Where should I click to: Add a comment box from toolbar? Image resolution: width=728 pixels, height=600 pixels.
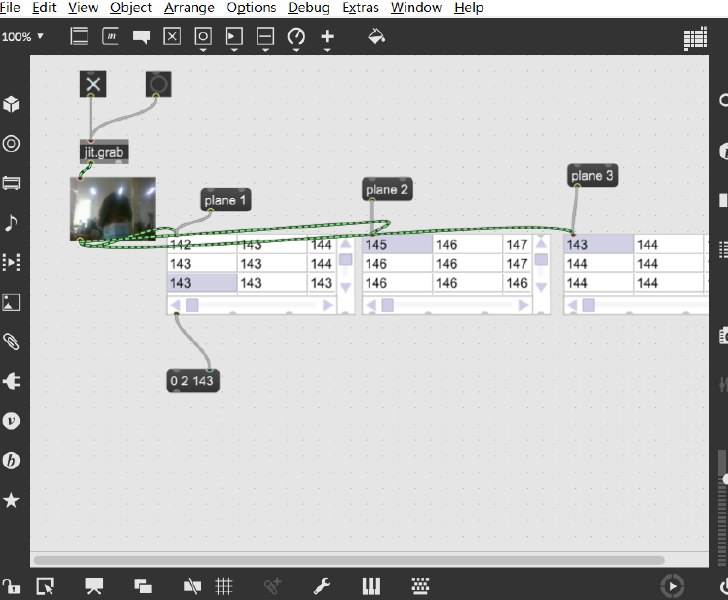pos(141,37)
